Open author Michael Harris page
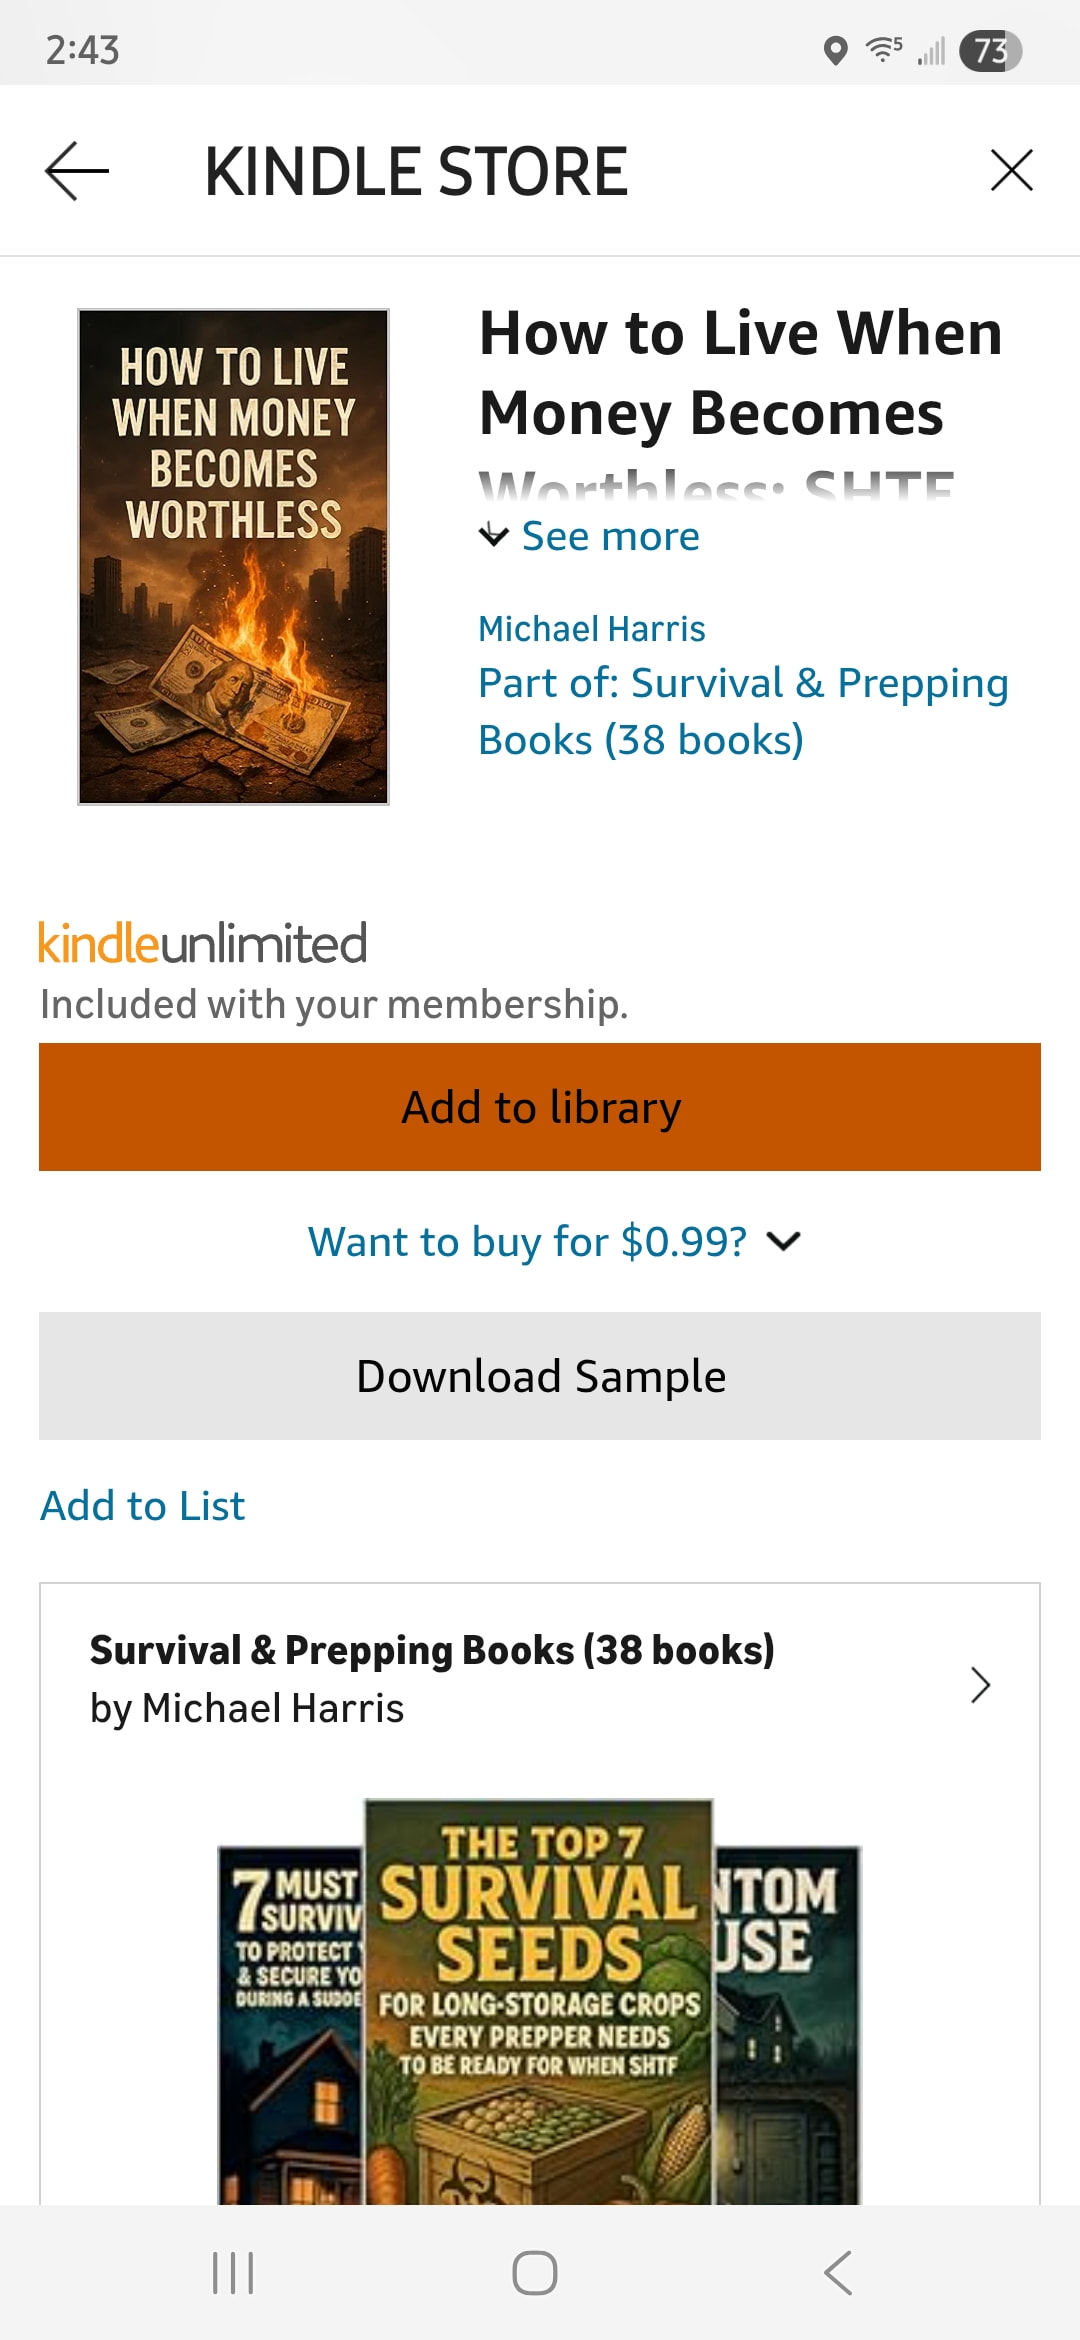Screen dimensions: 1080x2340 coord(592,629)
